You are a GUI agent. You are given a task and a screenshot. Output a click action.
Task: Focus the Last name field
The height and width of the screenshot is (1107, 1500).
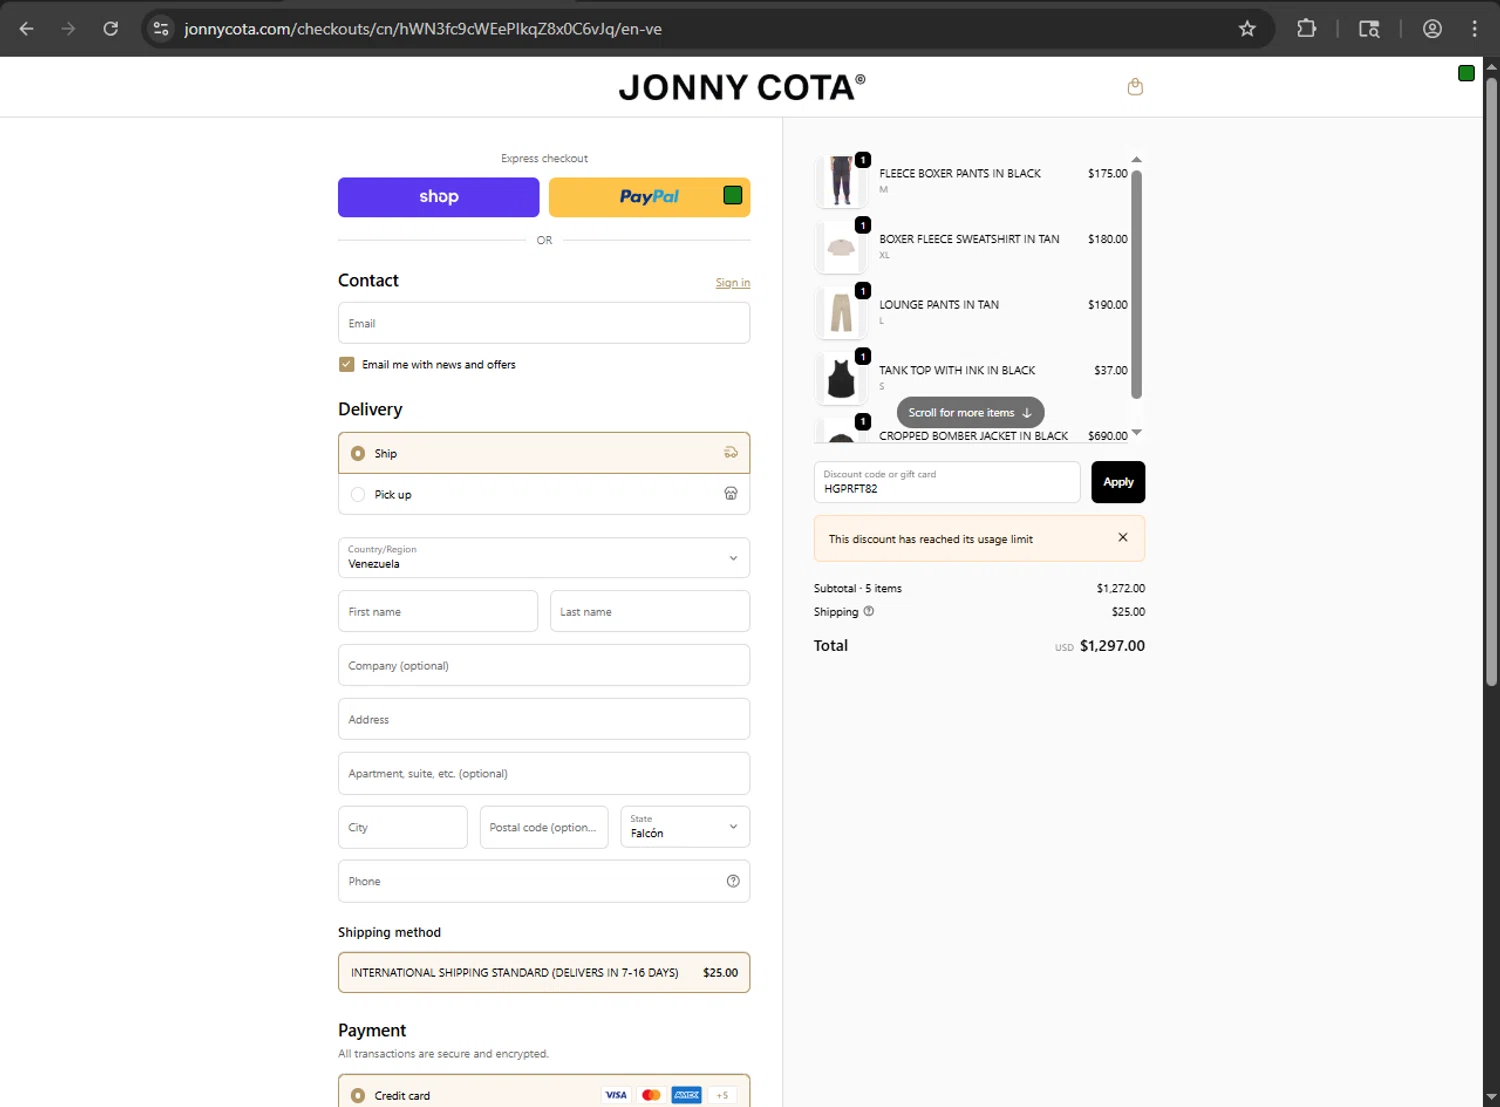click(650, 611)
